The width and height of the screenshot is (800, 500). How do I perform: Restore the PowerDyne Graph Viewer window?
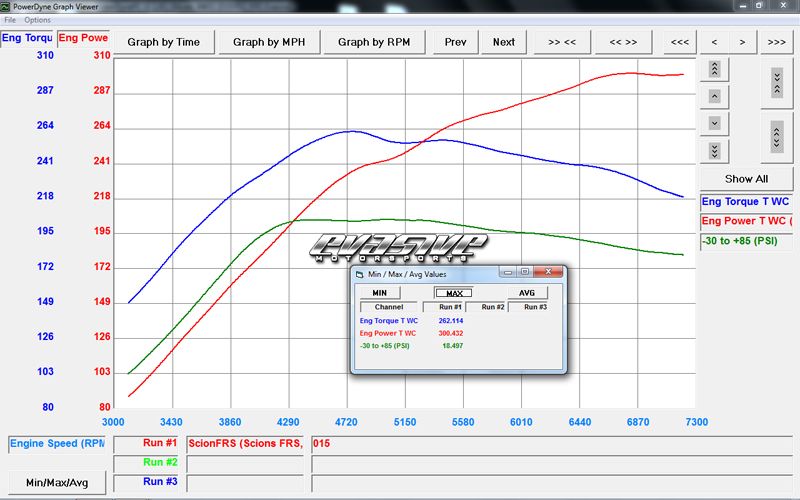759,6
